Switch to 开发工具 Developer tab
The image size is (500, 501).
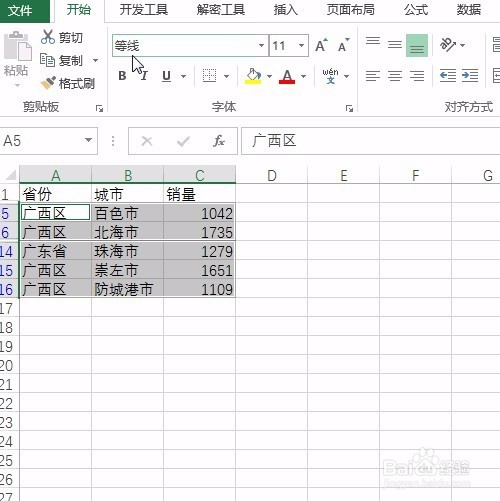click(144, 10)
